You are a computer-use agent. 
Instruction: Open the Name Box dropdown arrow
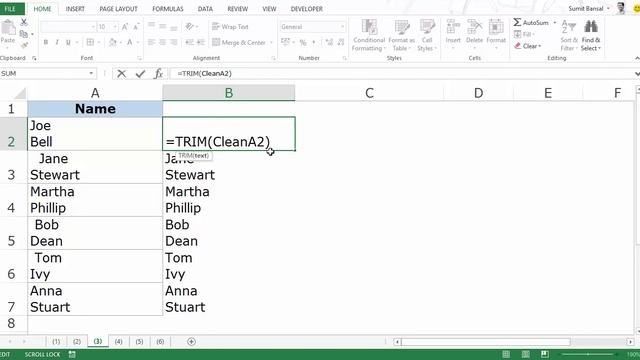[x=91, y=73]
